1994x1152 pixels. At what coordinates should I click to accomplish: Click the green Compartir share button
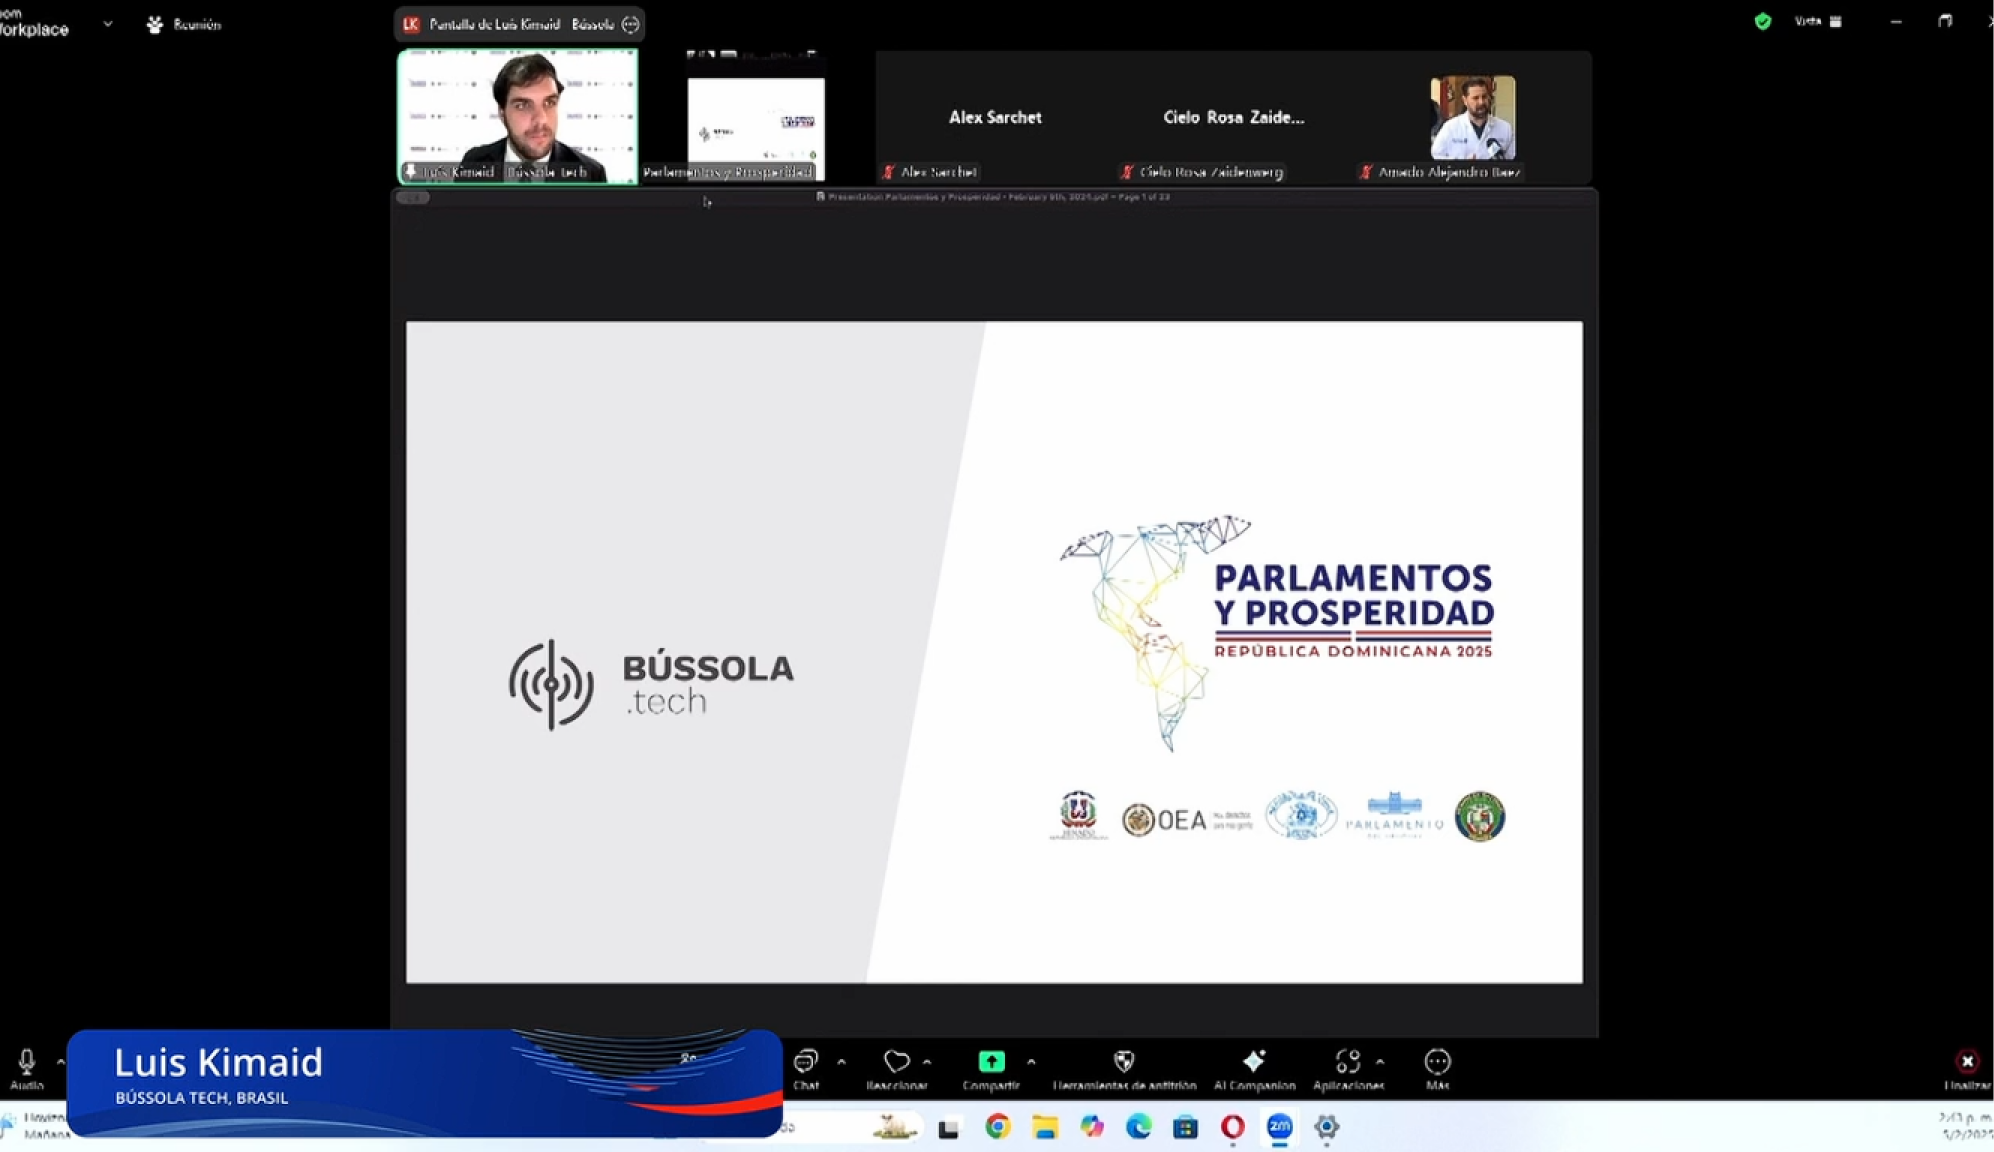tap(991, 1061)
